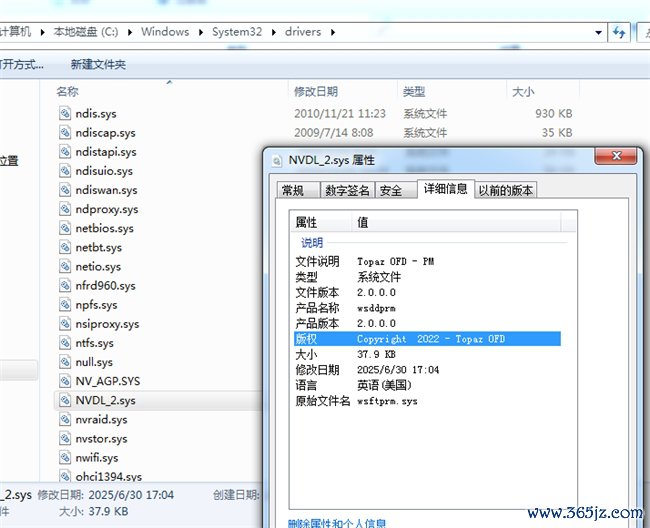This screenshot has width=650, height=528.
Task: Click the 说明 group header
Action: 312,242
